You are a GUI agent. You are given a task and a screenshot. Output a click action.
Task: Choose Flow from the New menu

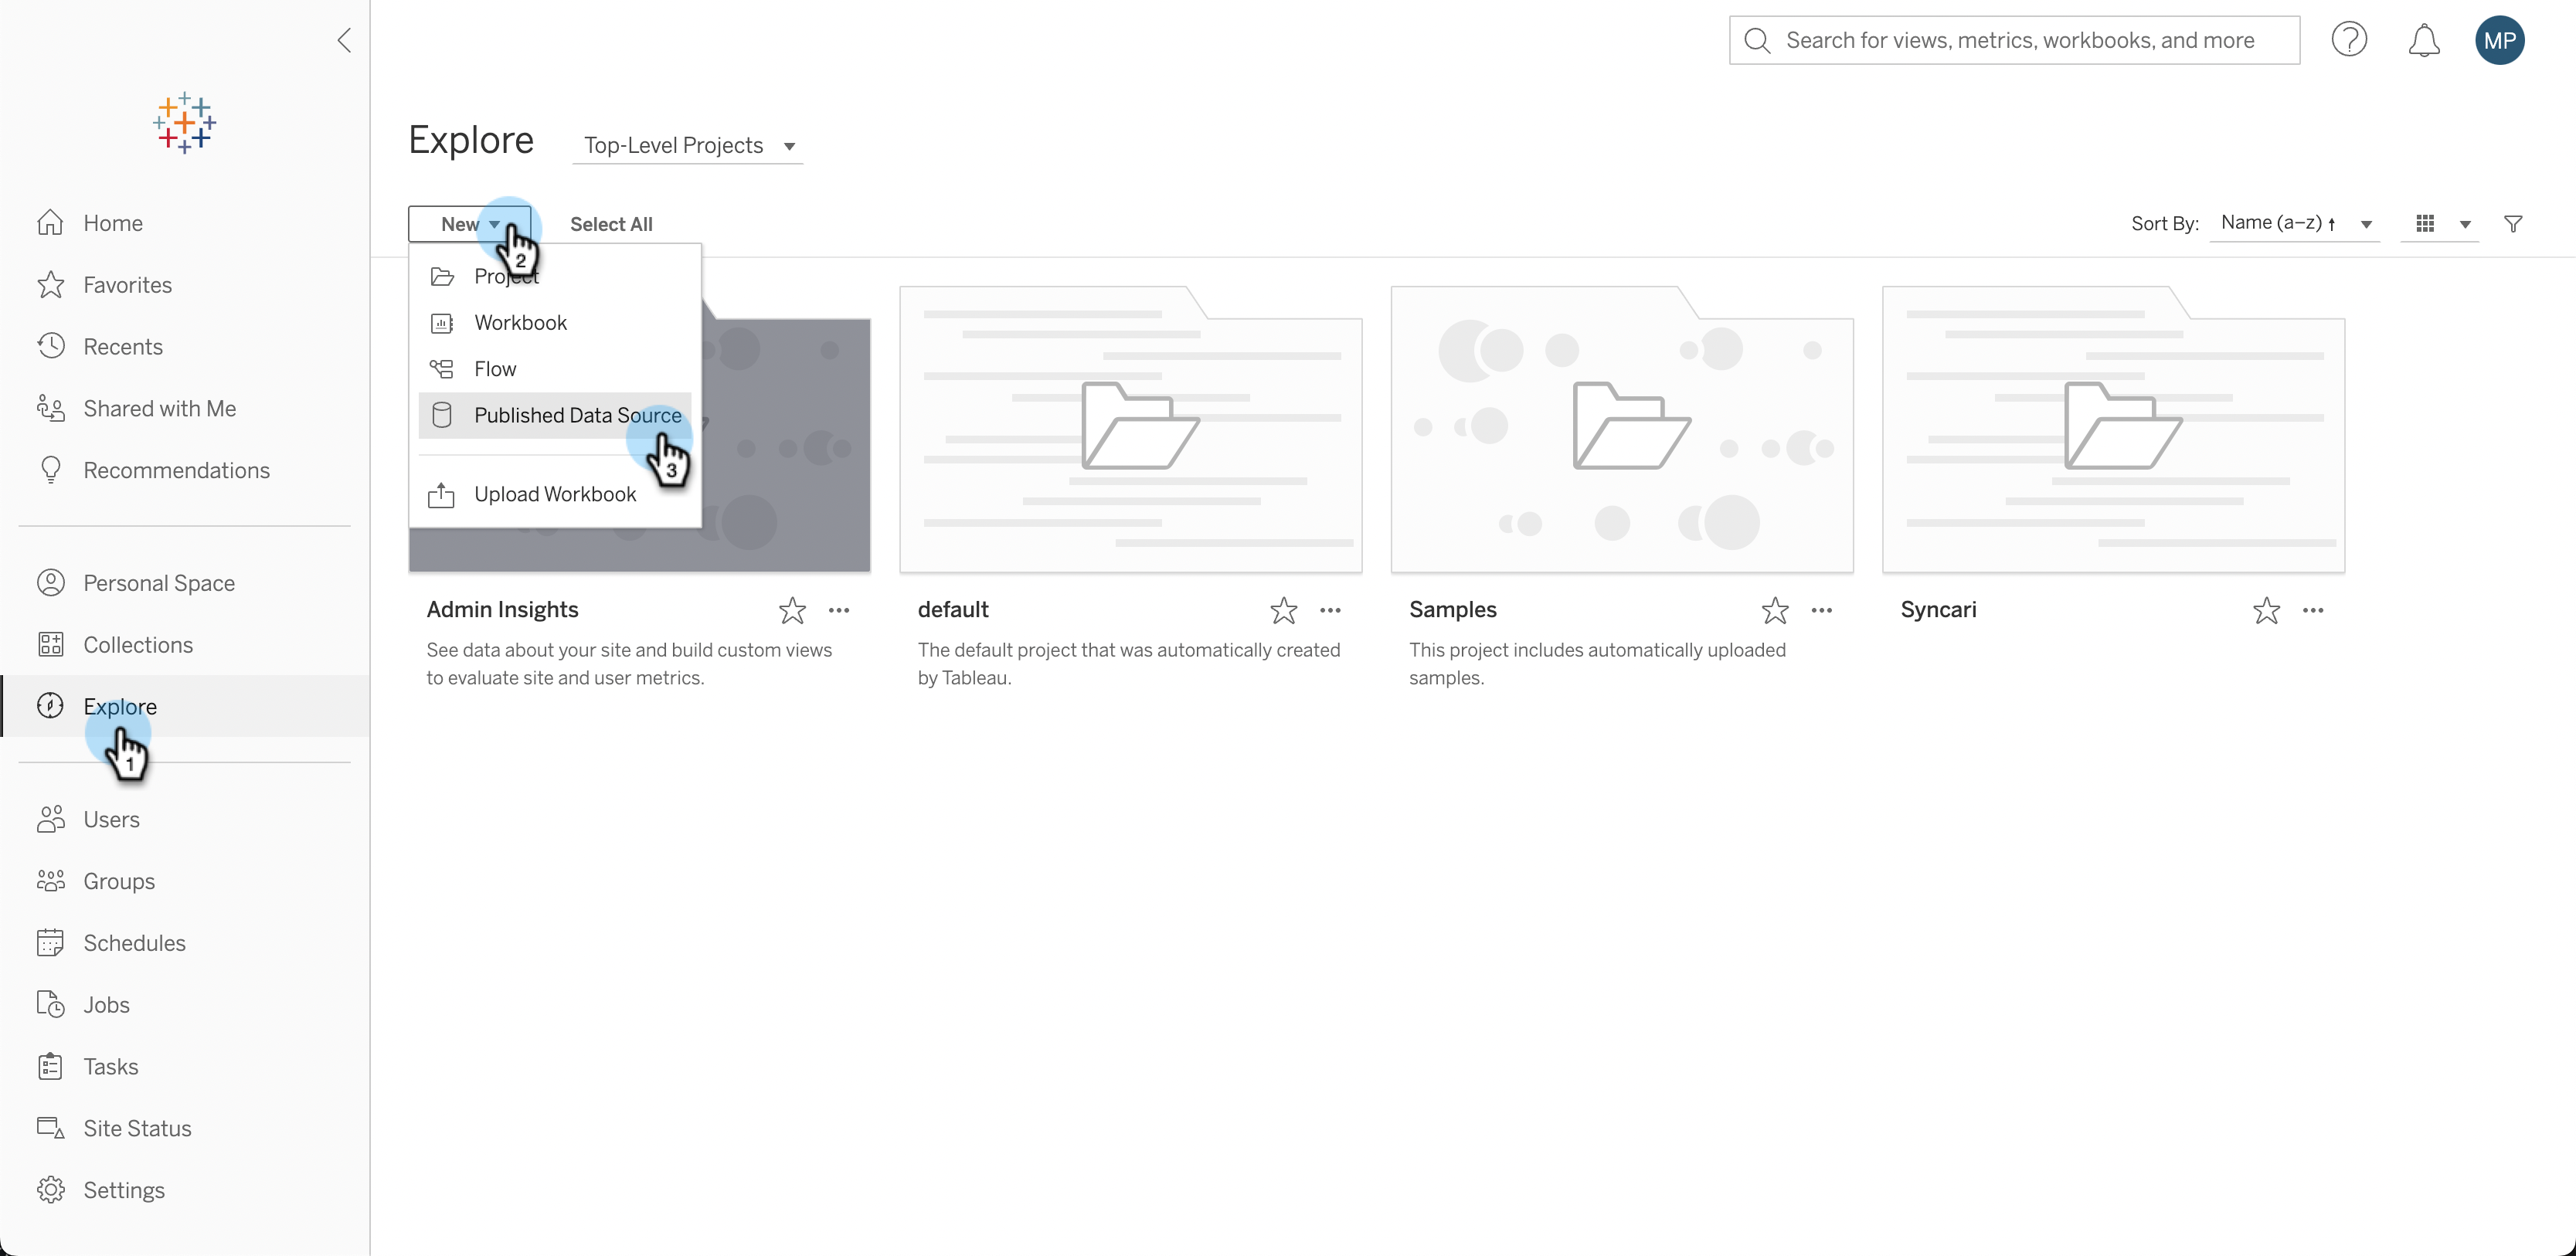coord(555,369)
